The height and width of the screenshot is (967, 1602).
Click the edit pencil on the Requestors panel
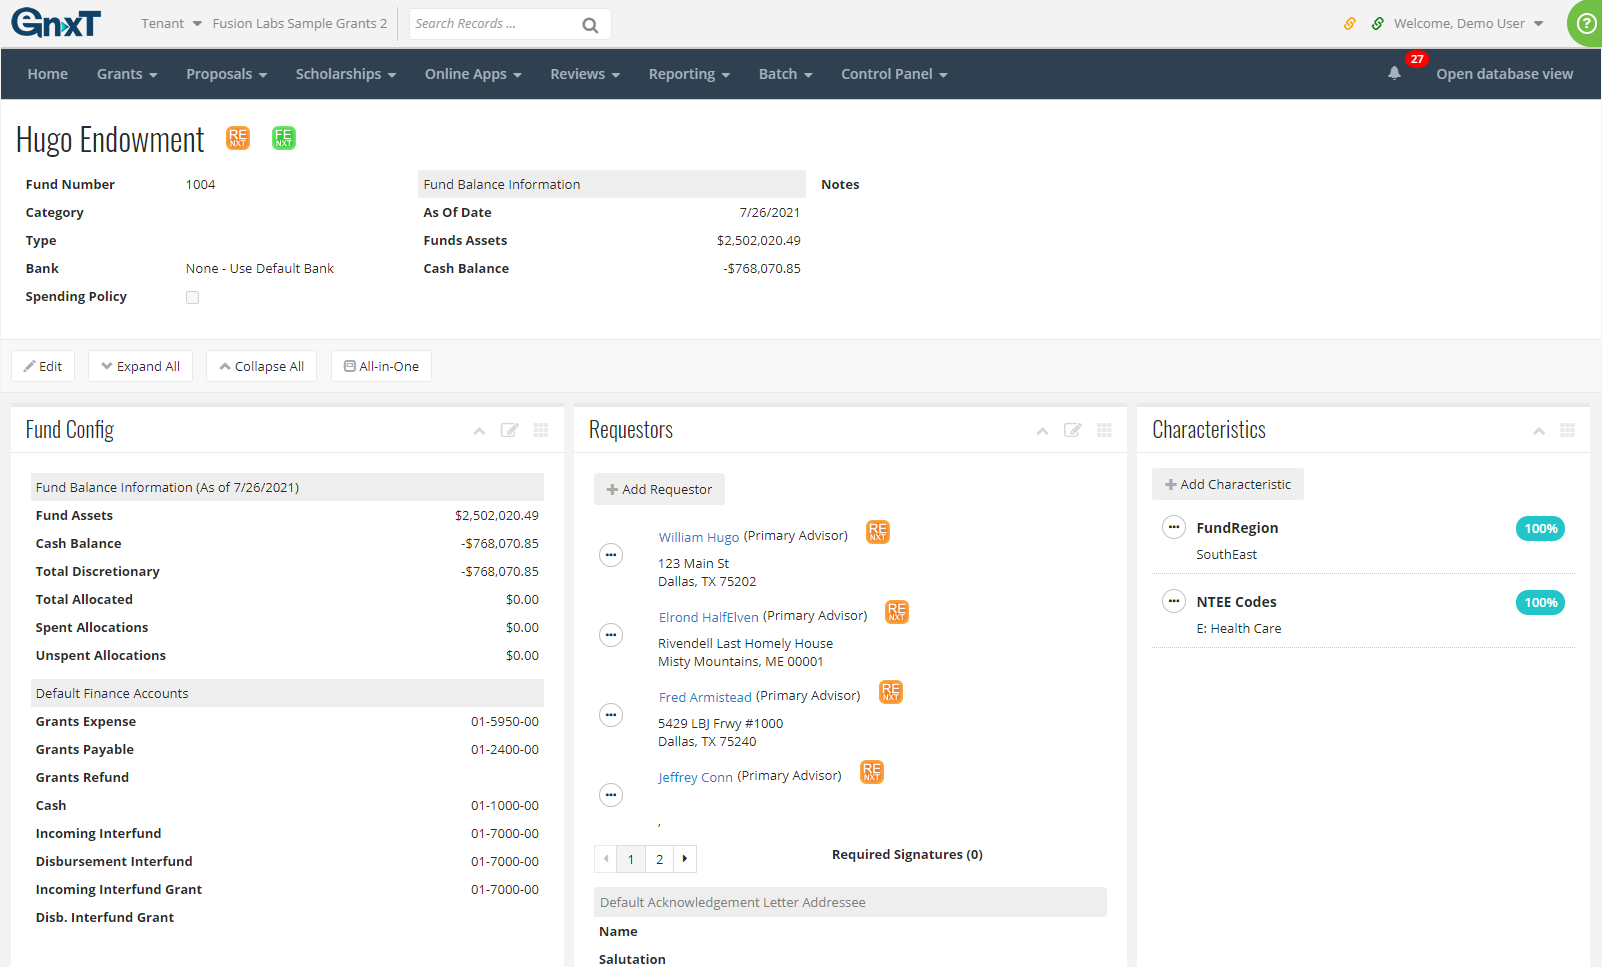click(1072, 430)
